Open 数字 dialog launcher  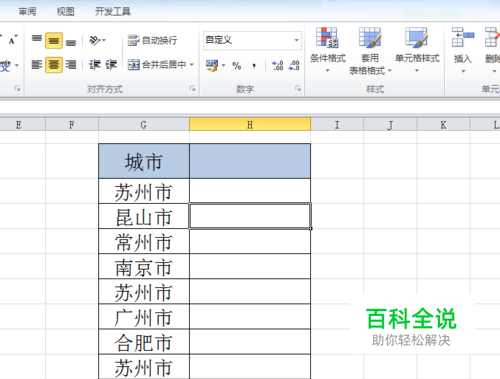[298, 88]
